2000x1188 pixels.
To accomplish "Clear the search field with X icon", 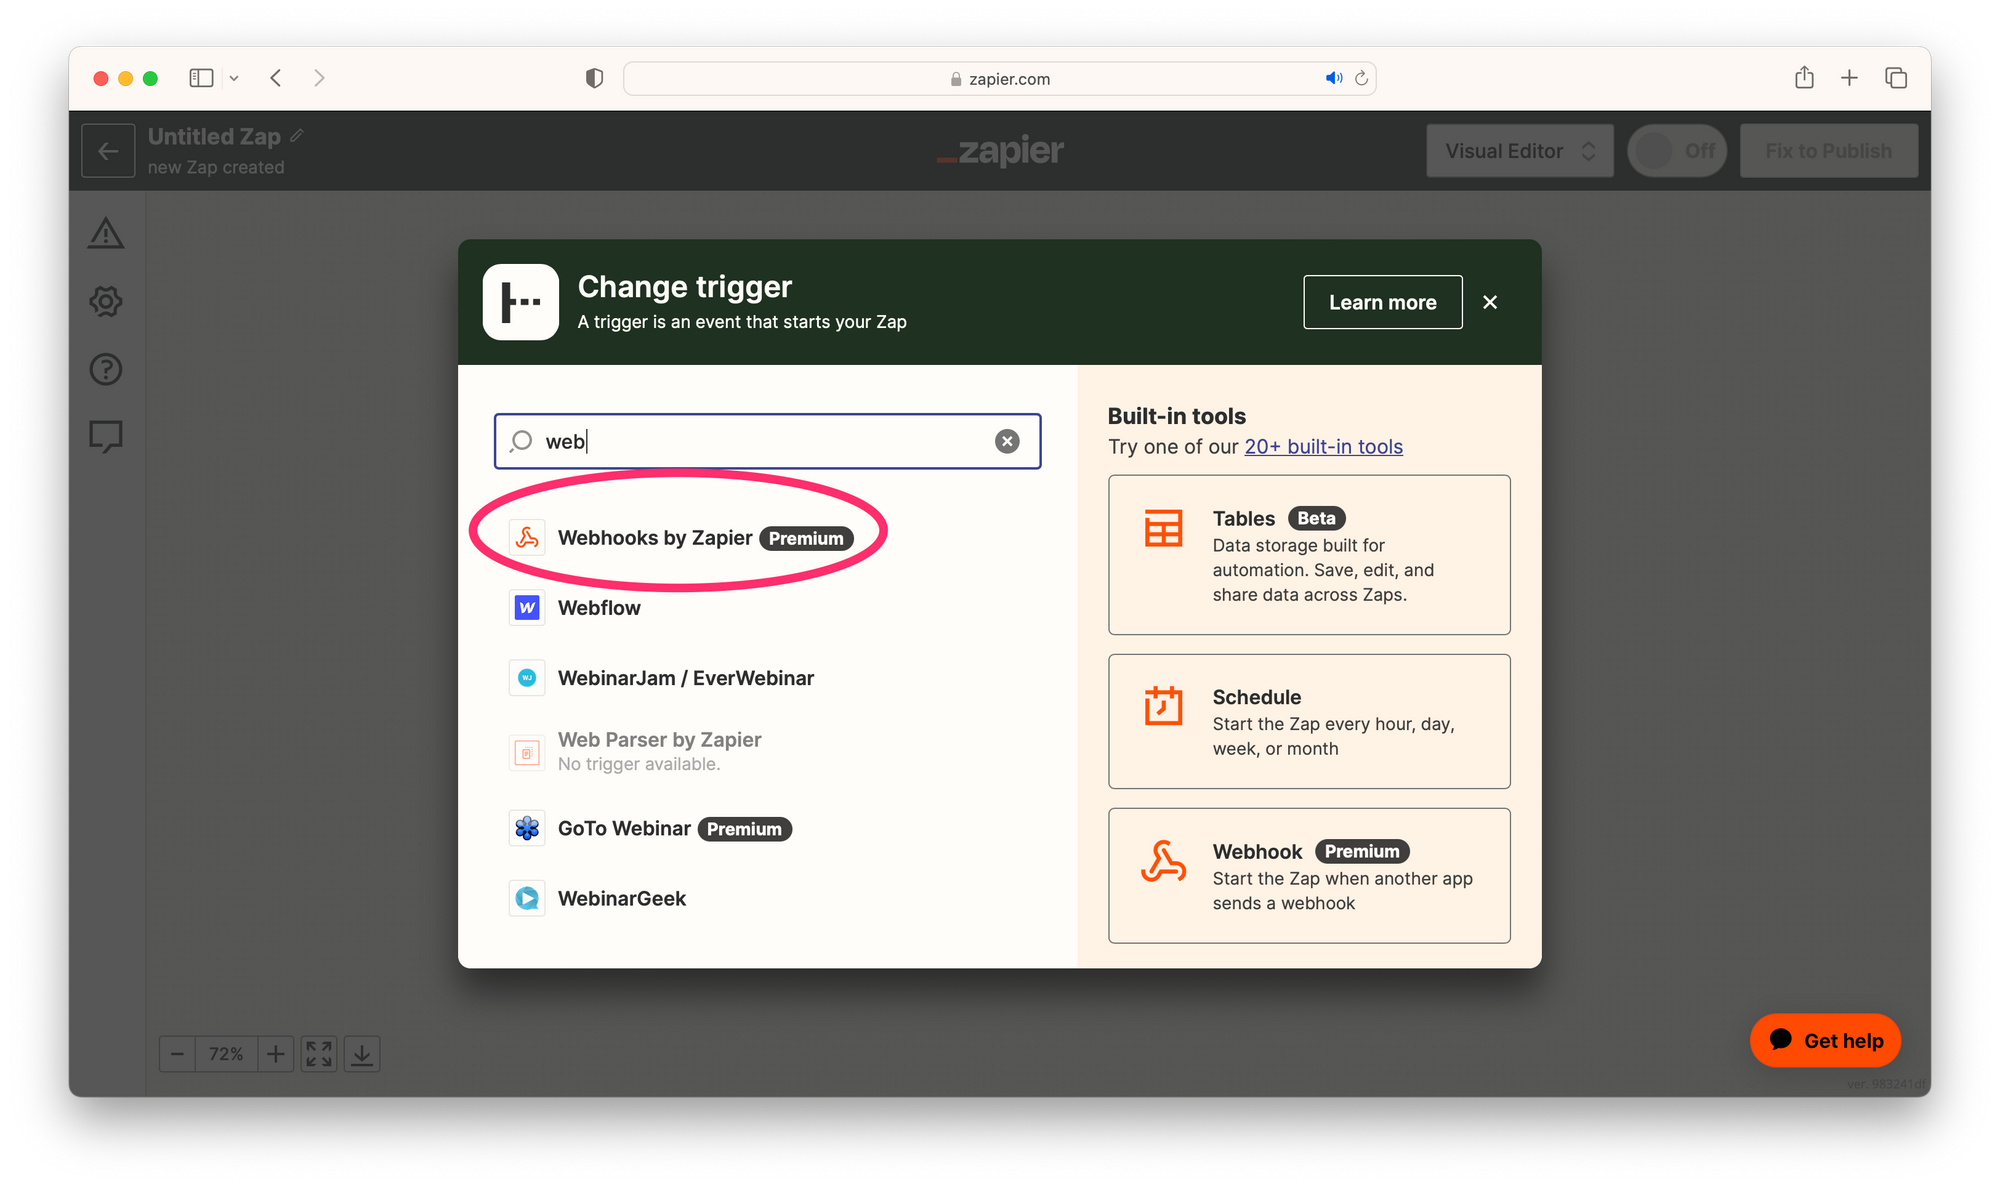I will click(1007, 441).
